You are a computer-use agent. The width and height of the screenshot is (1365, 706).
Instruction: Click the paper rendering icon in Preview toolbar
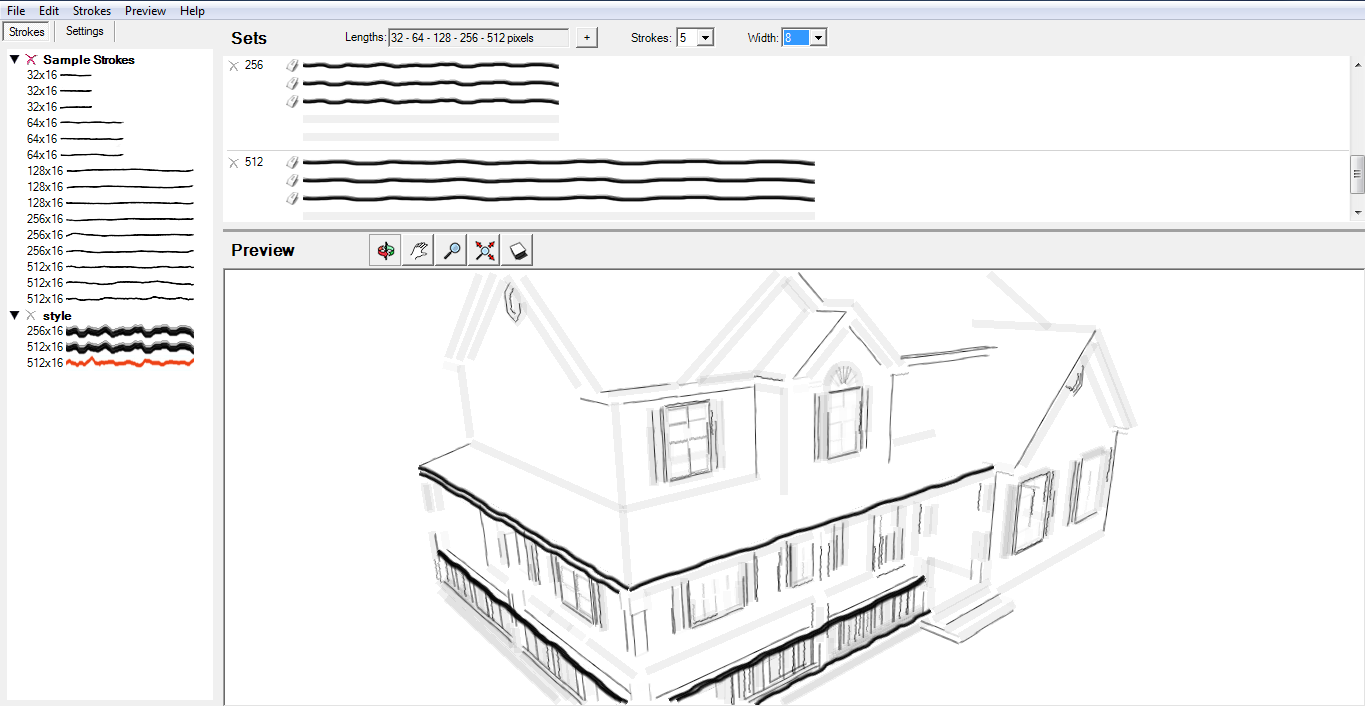click(x=517, y=249)
